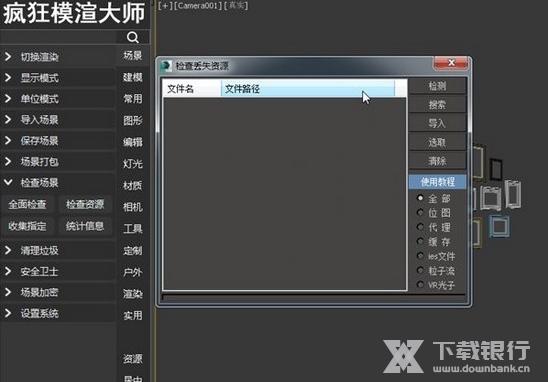Expand the 设置系统 section

(58, 313)
